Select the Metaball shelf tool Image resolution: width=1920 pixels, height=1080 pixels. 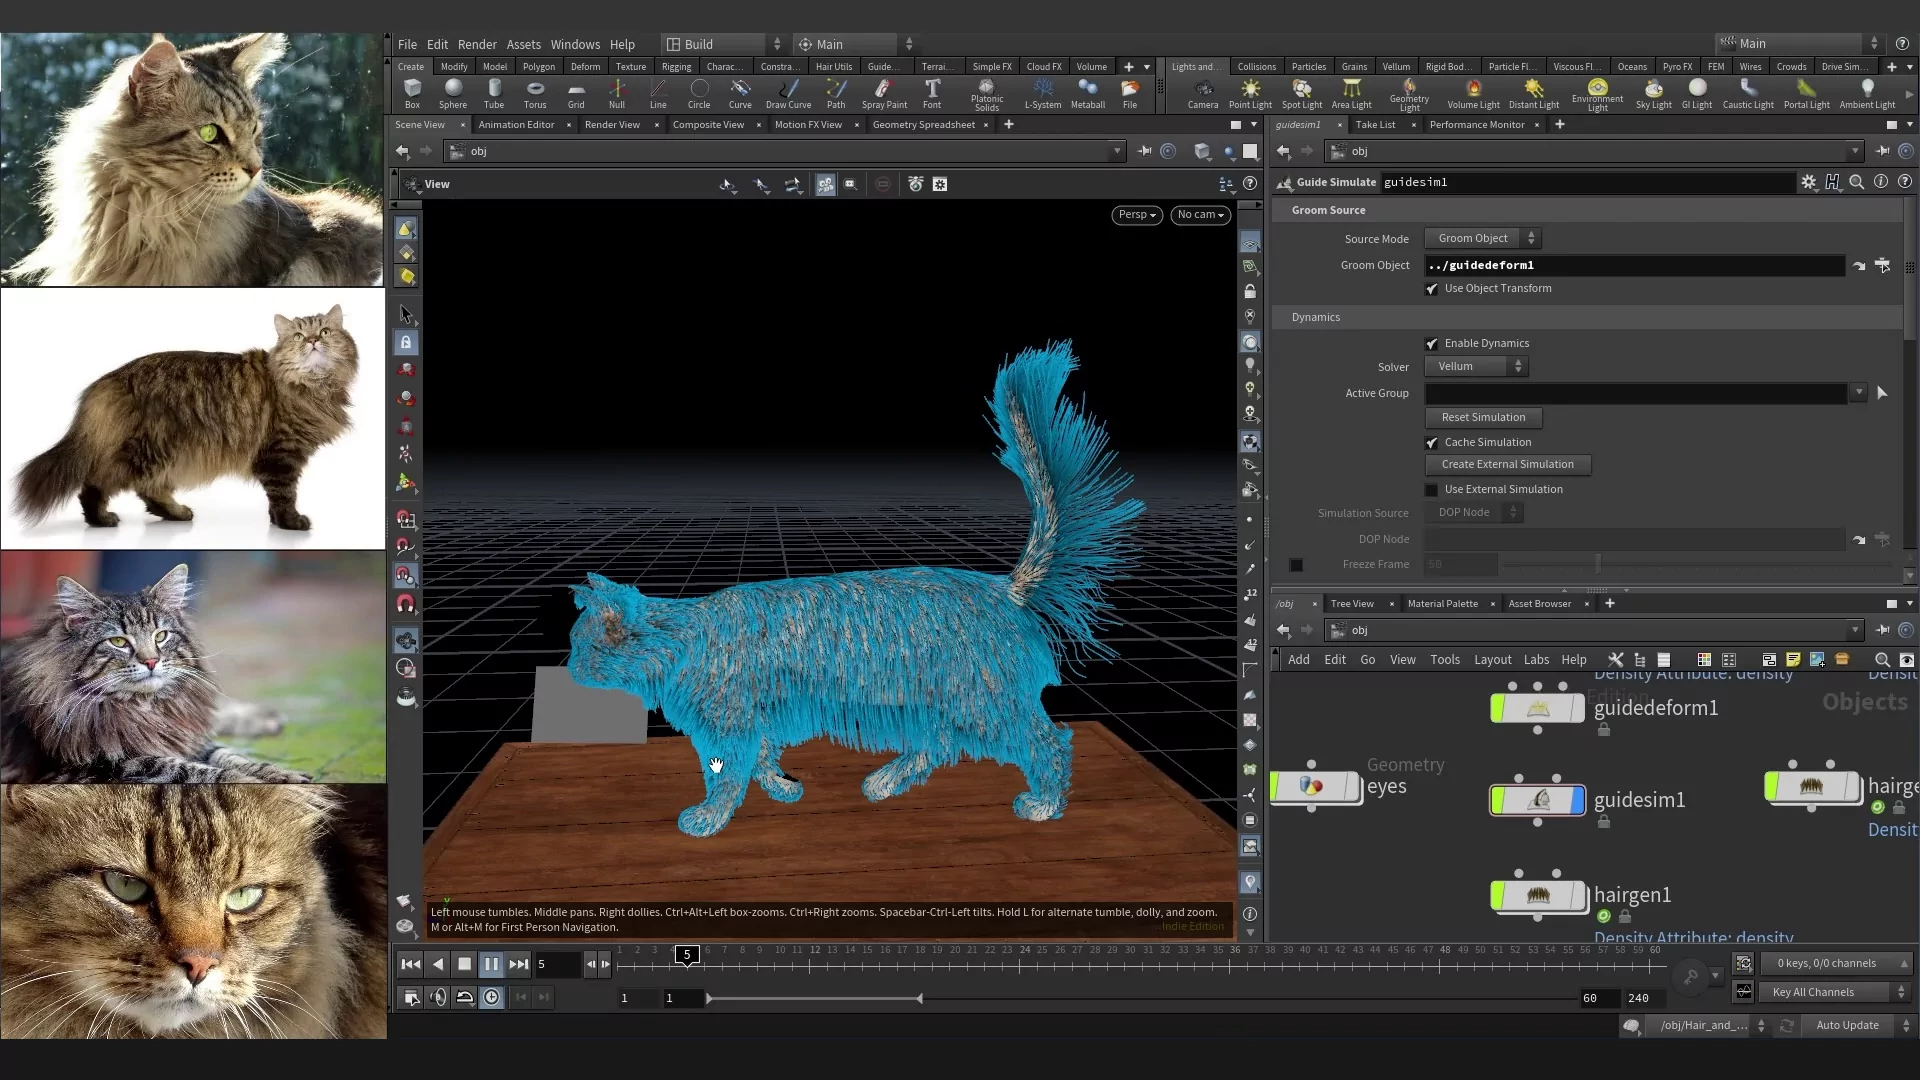coord(1087,92)
